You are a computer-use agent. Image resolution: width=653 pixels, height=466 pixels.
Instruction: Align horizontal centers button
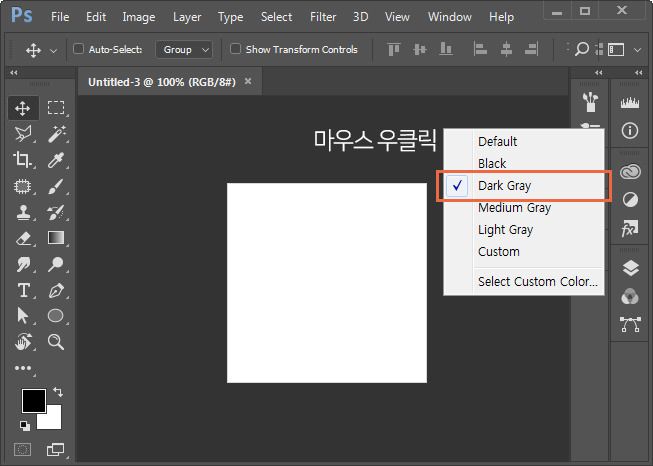(x=506, y=49)
